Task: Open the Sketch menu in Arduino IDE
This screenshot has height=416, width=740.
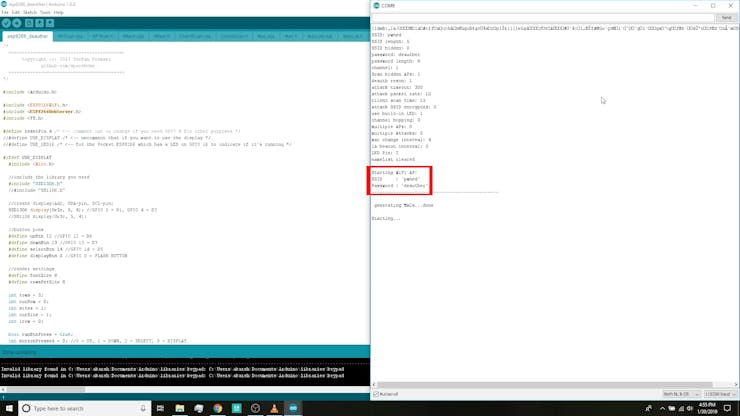Action: point(30,12)
